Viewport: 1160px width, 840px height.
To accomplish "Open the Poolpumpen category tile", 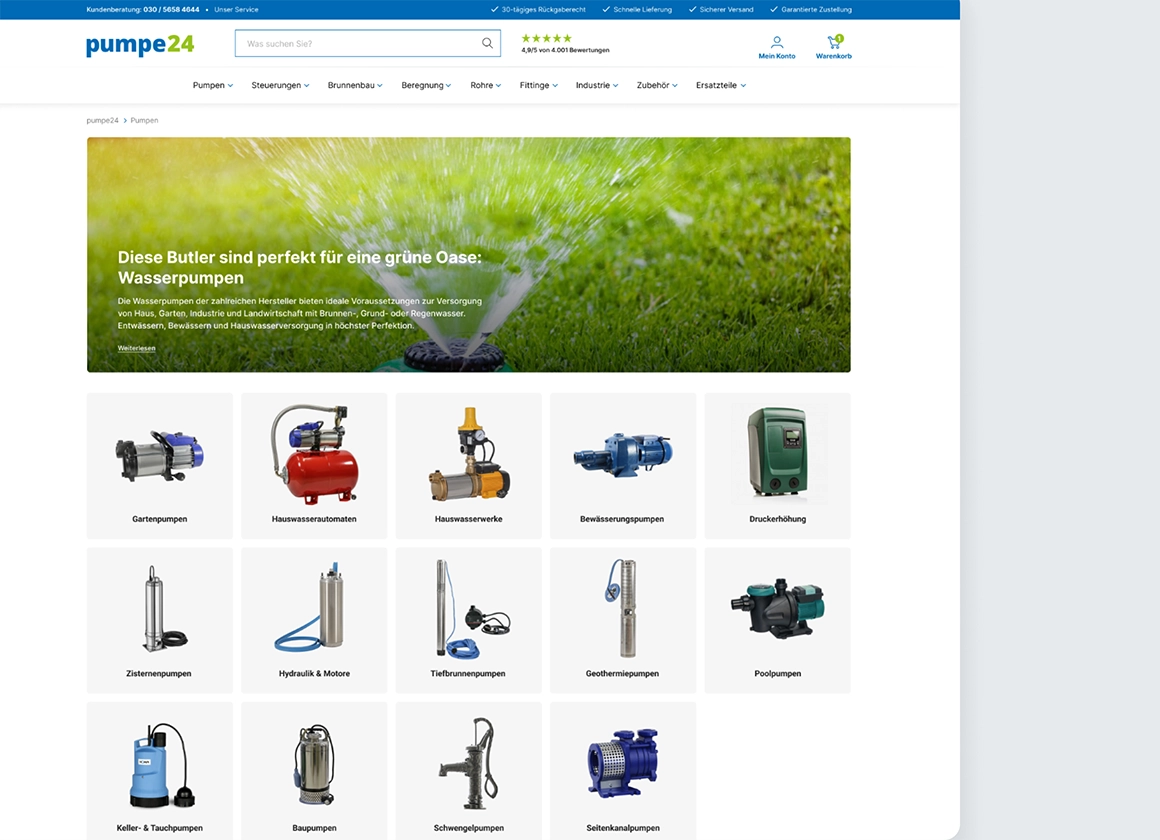I will click(x=777, y=620).
